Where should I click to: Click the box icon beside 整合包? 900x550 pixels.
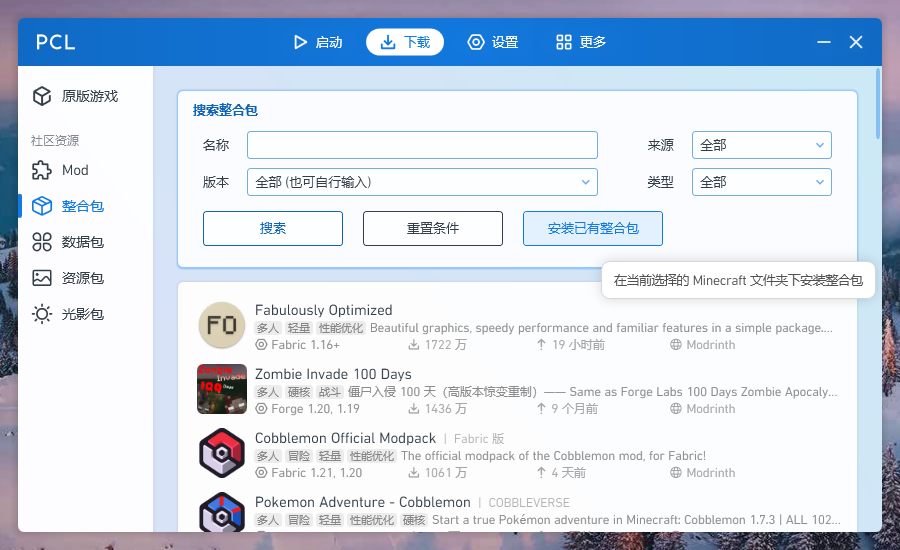42,206
